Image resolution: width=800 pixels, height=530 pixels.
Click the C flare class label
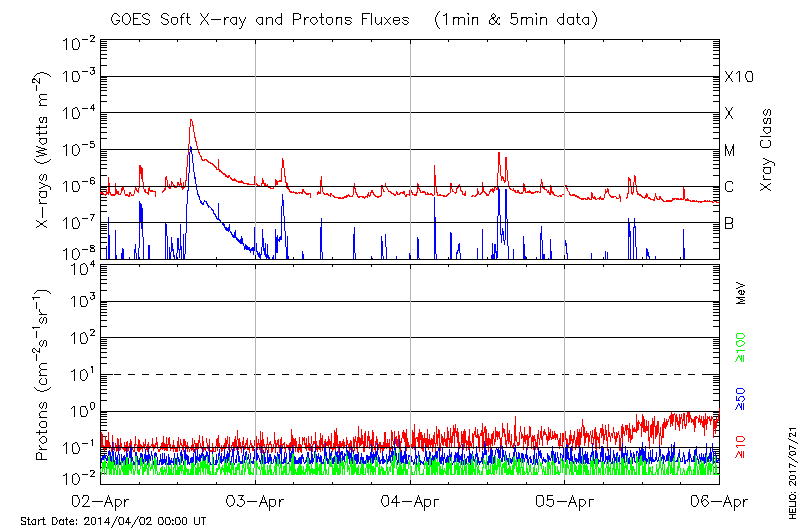pos(729,187)
